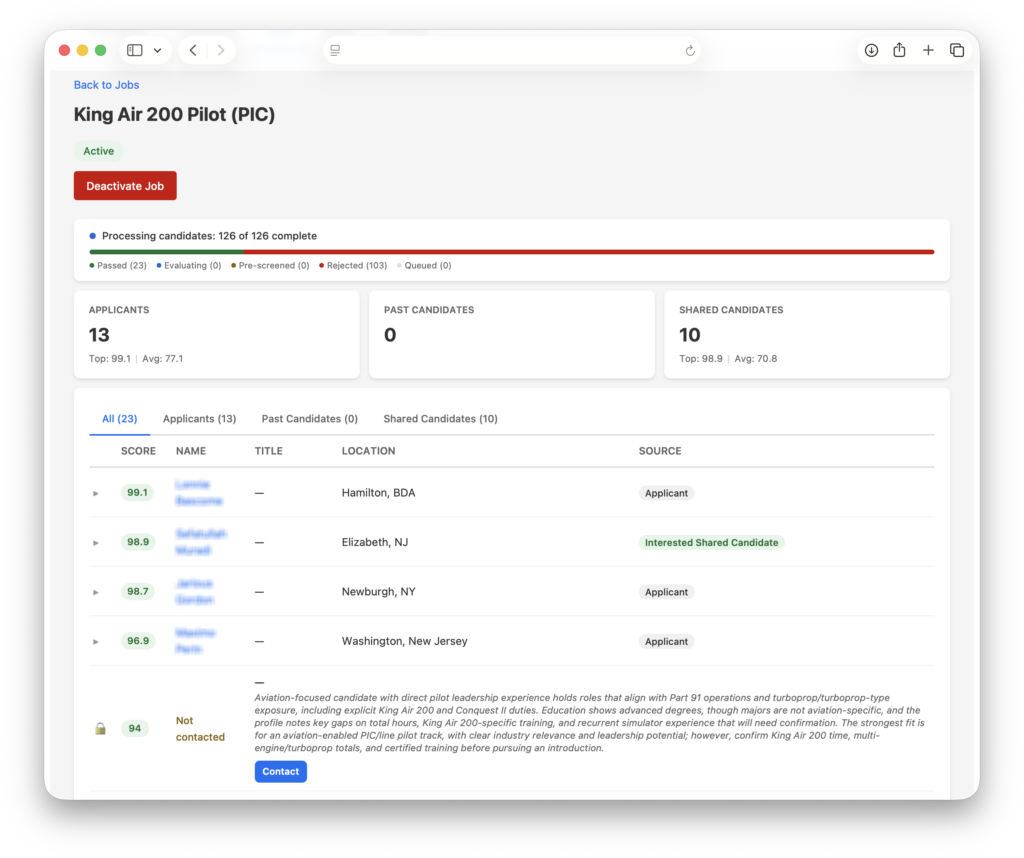Image resolution: width=1024 pixels, height=858 pixels.
Task: Click the NAME column header
Action: point(191,451)
